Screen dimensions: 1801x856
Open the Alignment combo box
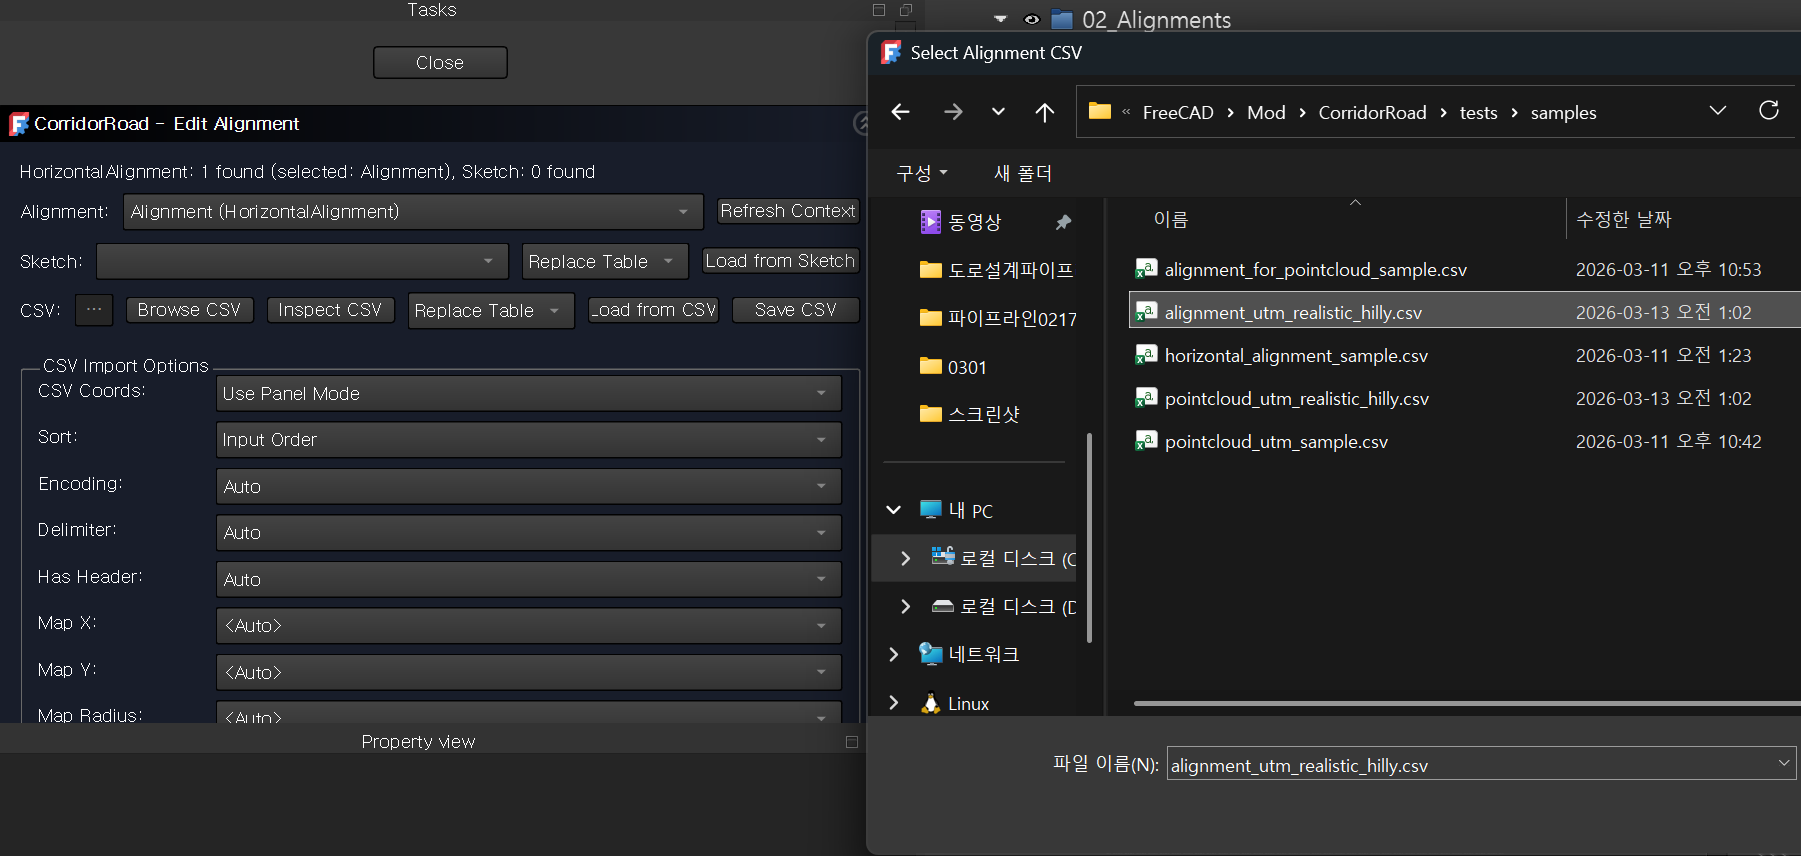413,212
